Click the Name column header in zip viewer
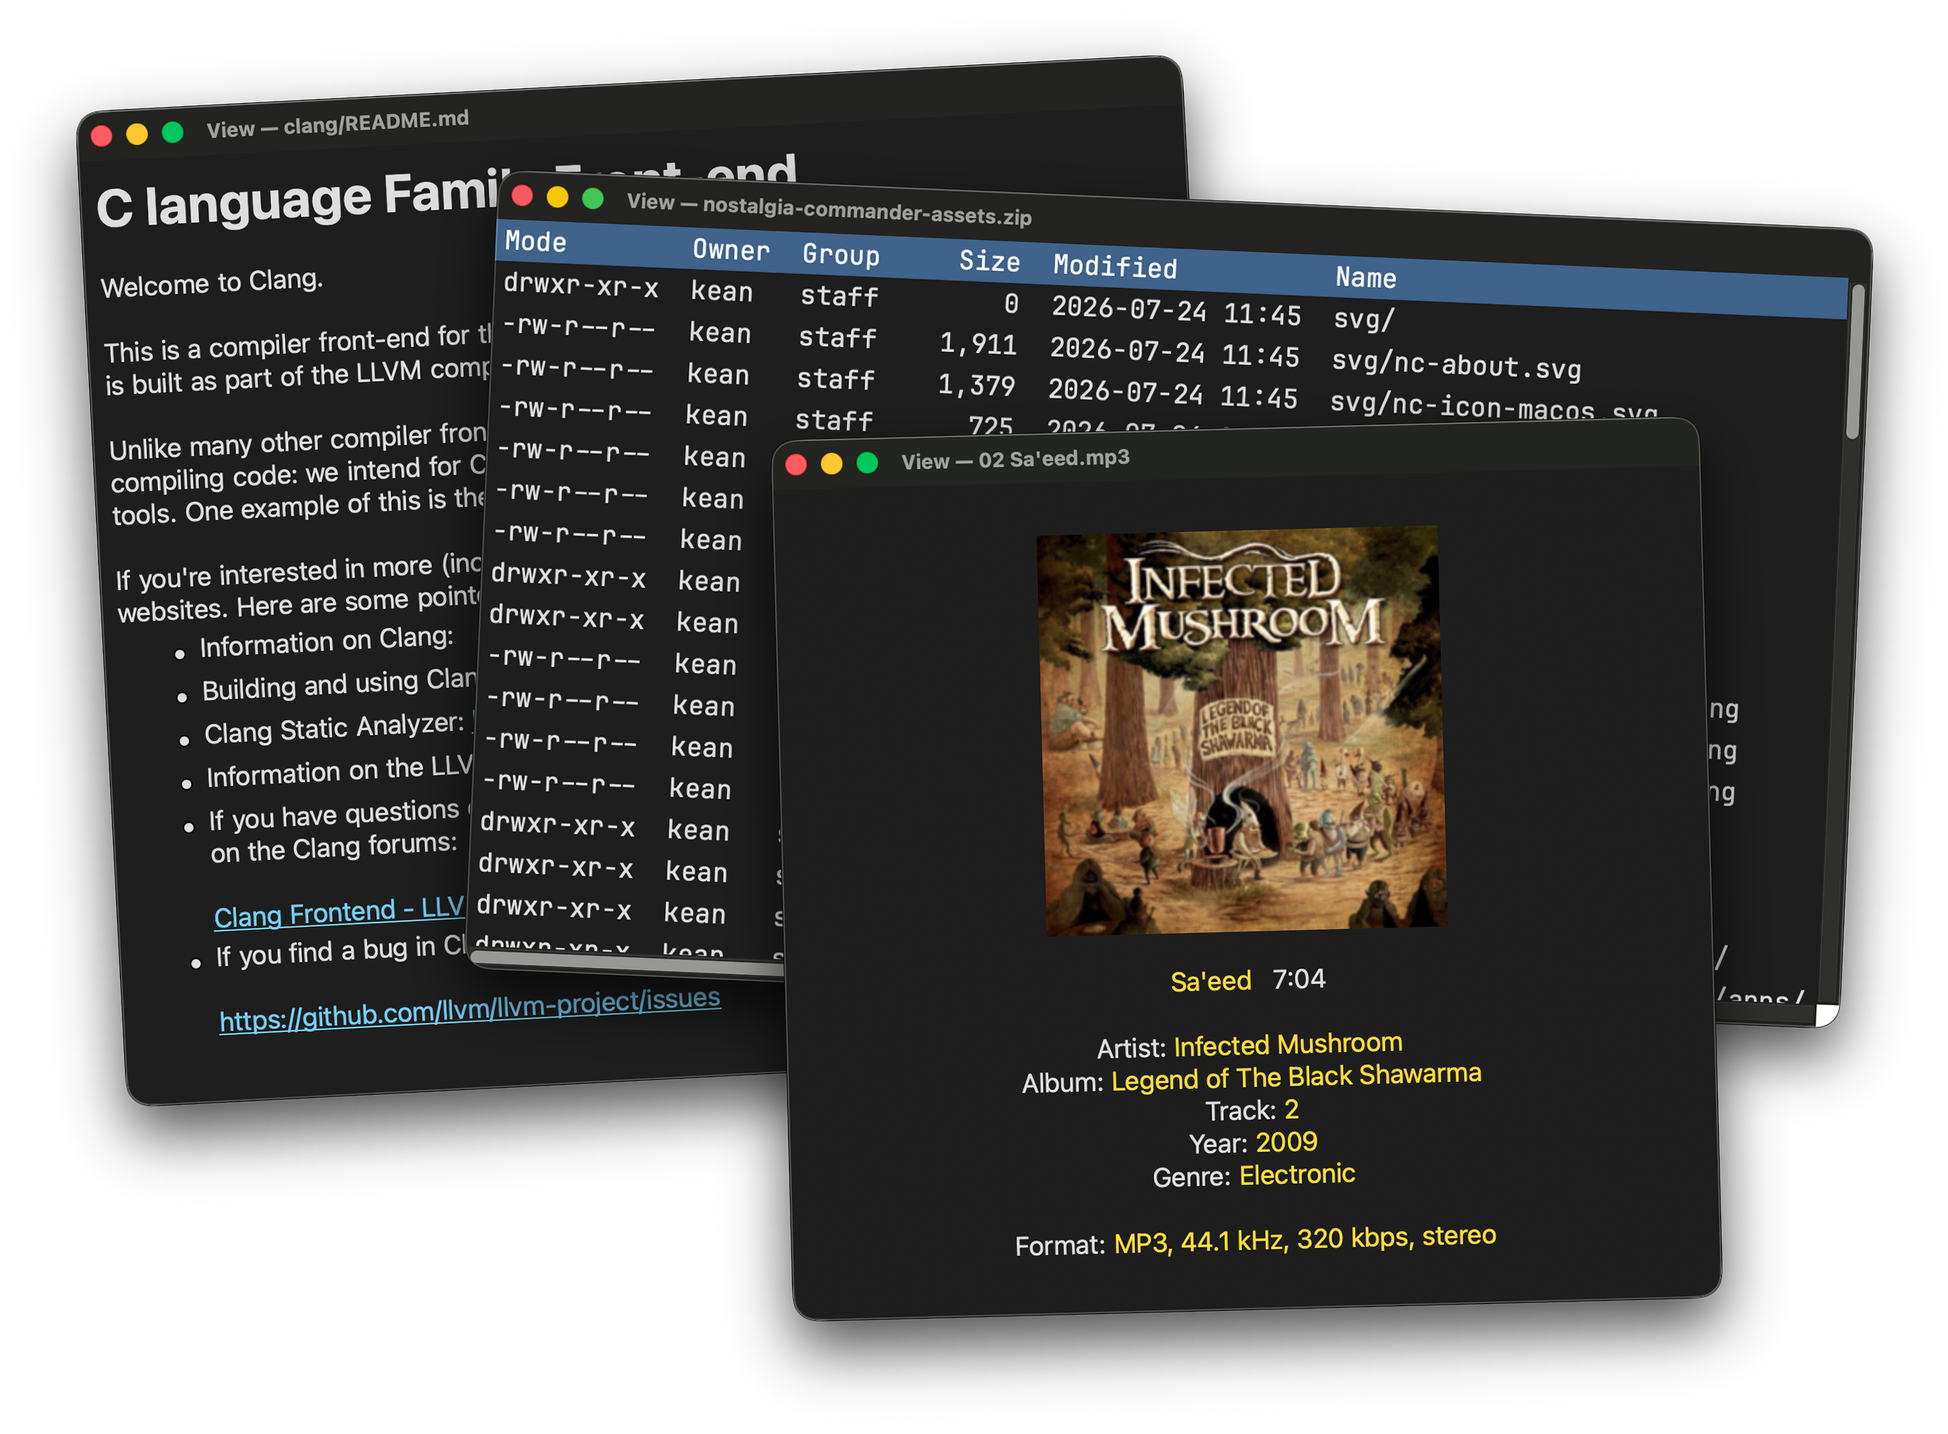This screenshot has width=1948, height=1434. [x=1366, y=277]
